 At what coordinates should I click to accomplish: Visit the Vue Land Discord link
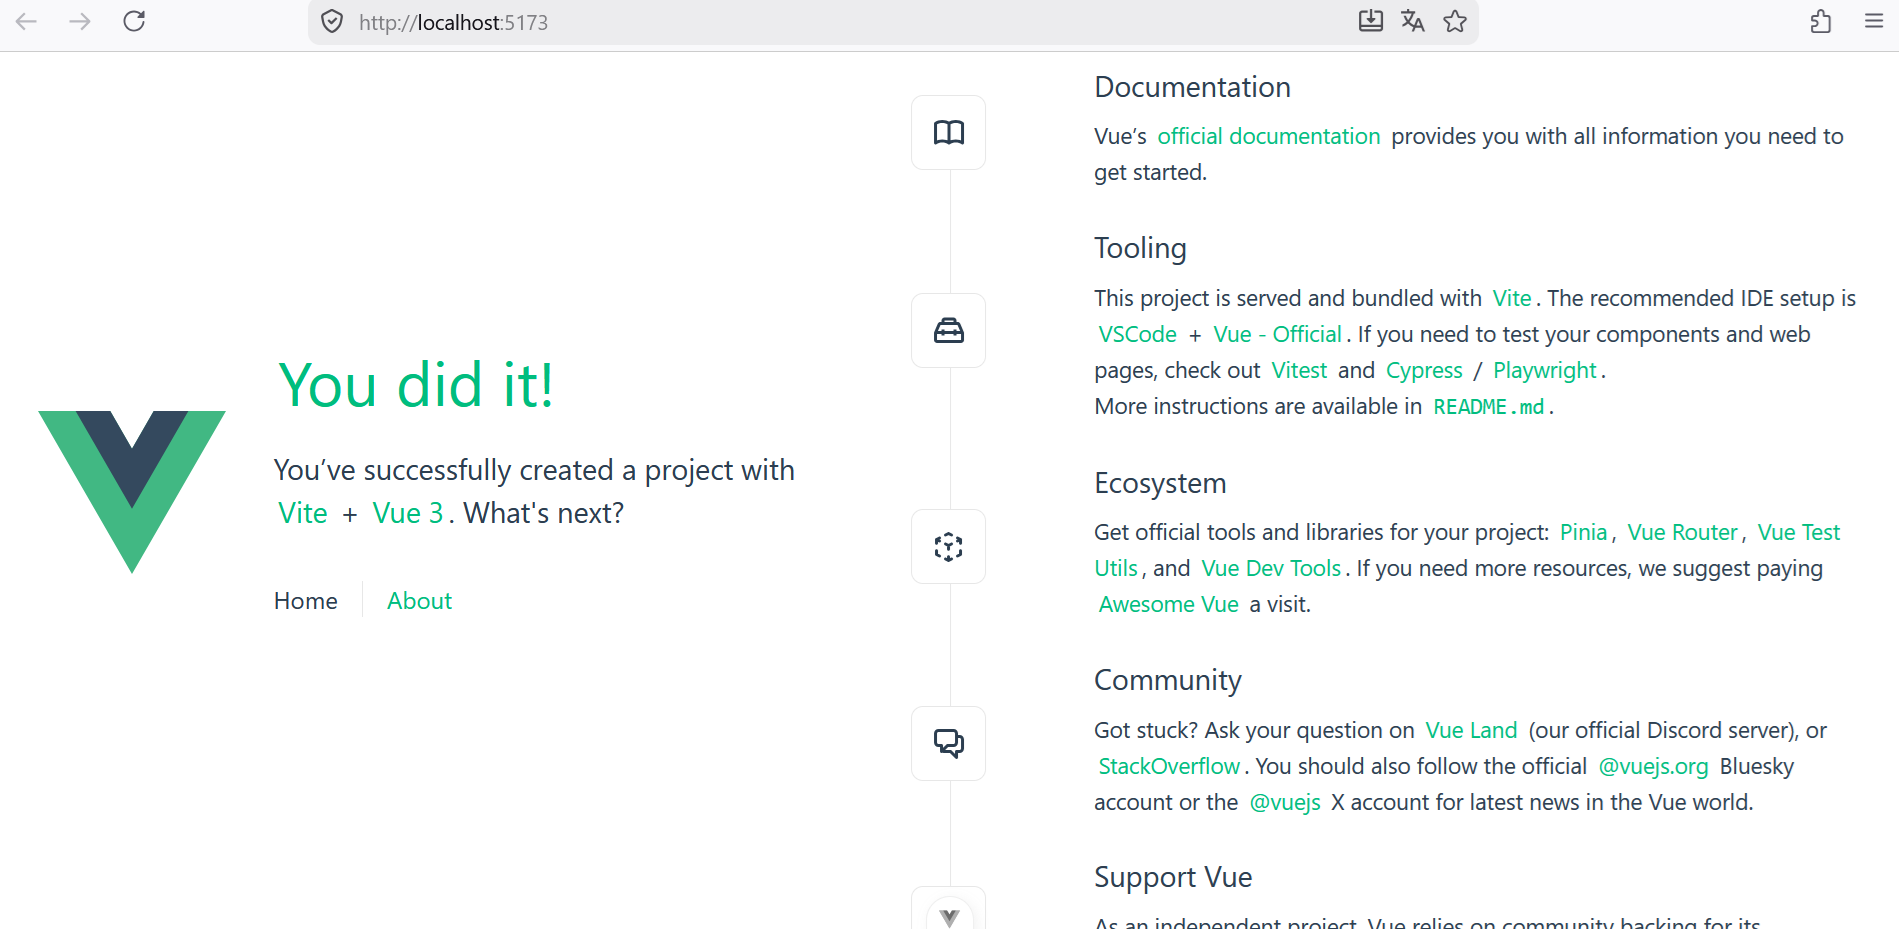click(1471, 730)
